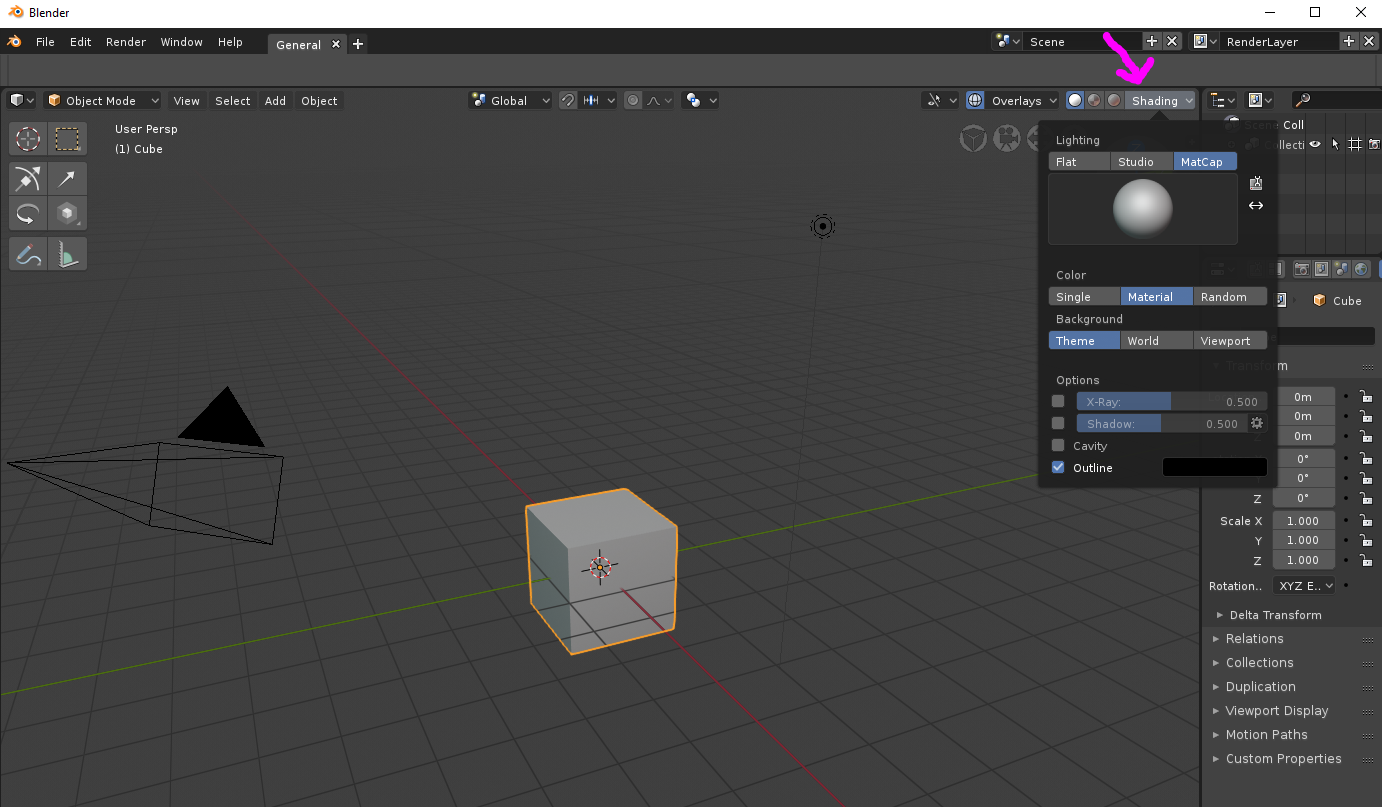Open the 3D viewport editor type menu
This screenshot has width=1382, height=807.
pos(22,100)
